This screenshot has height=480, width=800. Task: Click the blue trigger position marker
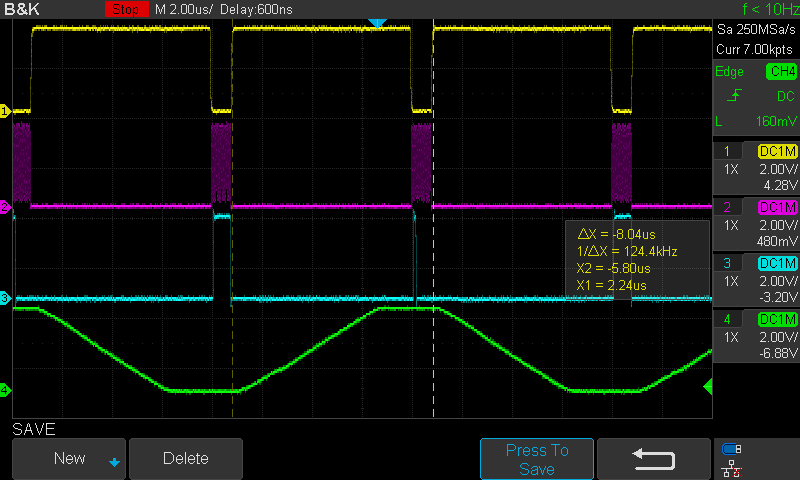(377, 23)
